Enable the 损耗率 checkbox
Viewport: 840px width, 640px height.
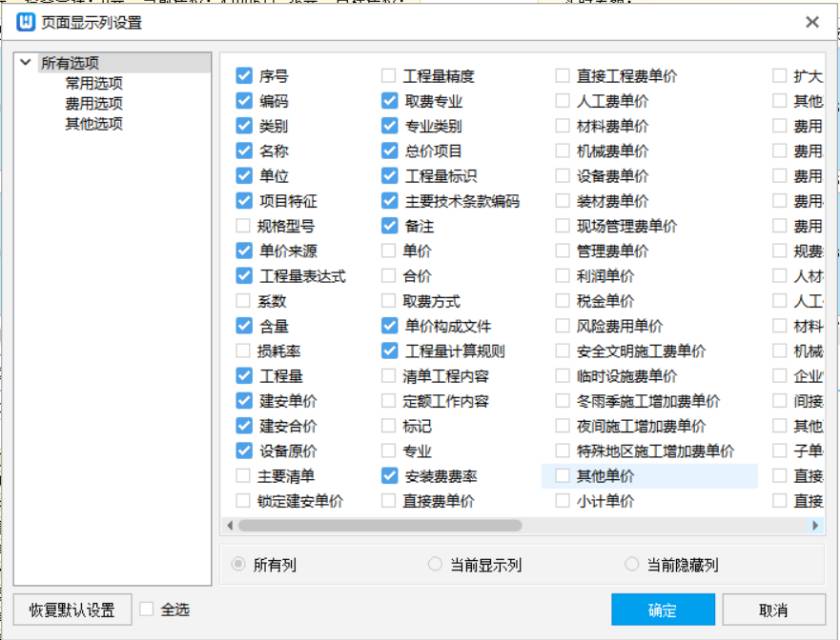click(243, 351)
